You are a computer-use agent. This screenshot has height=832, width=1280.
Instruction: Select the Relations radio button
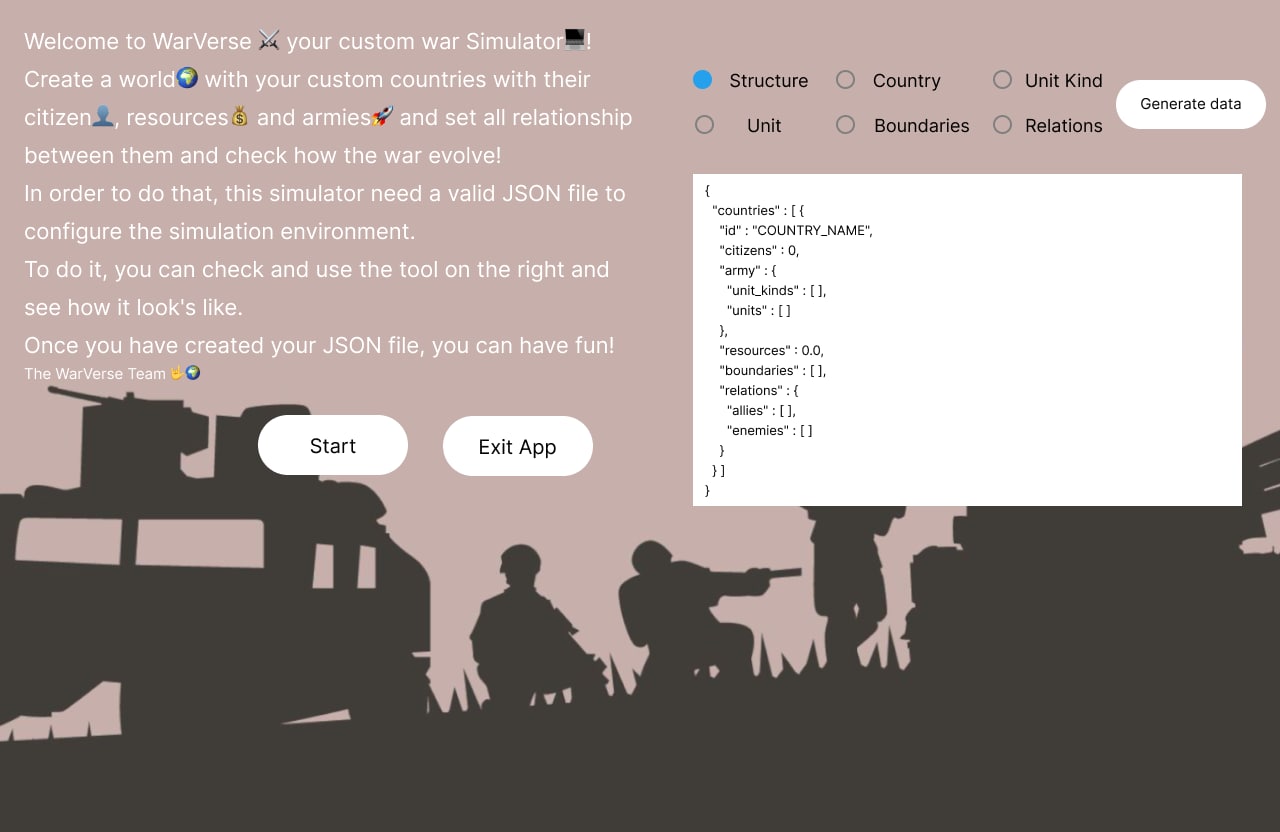point(1002,125)
